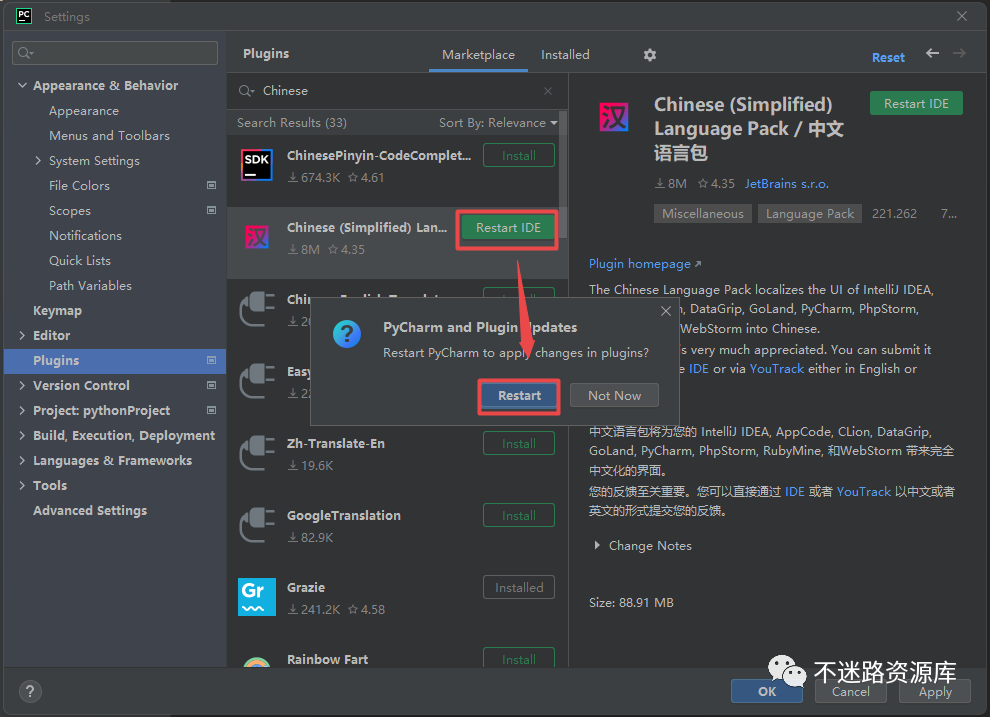
Task: Click the Grazie plugin icon
Action: point(257,597)
